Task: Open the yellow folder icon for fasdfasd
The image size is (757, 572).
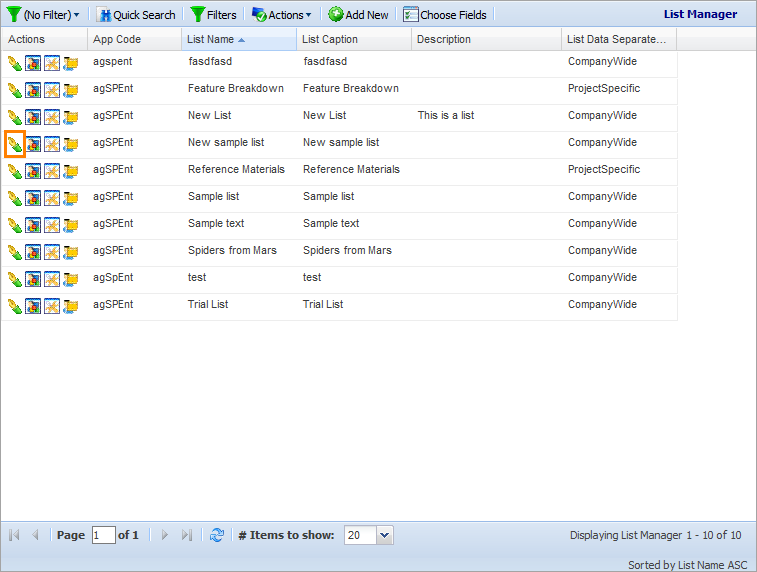Action: coord(70,63)
